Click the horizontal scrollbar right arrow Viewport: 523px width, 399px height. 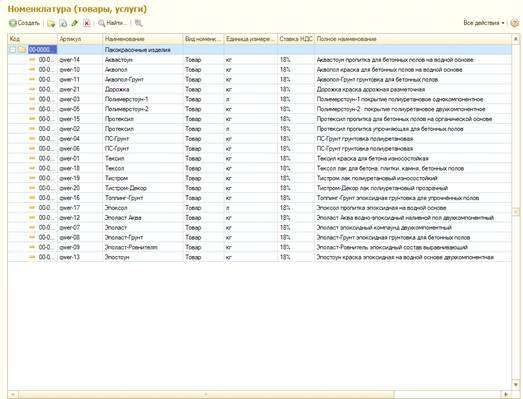click(506, 394)
